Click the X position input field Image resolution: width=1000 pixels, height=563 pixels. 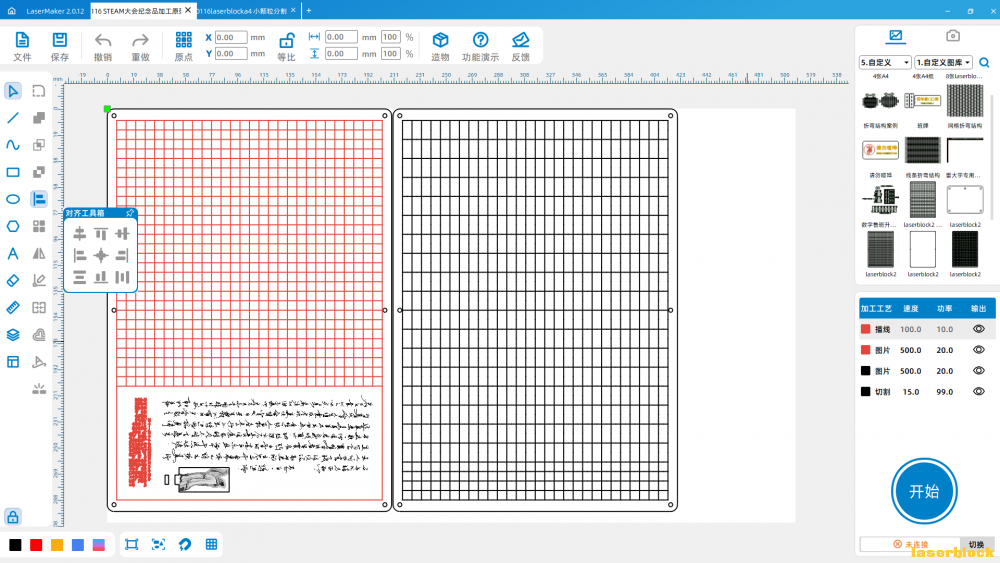(x=230, y=38)
